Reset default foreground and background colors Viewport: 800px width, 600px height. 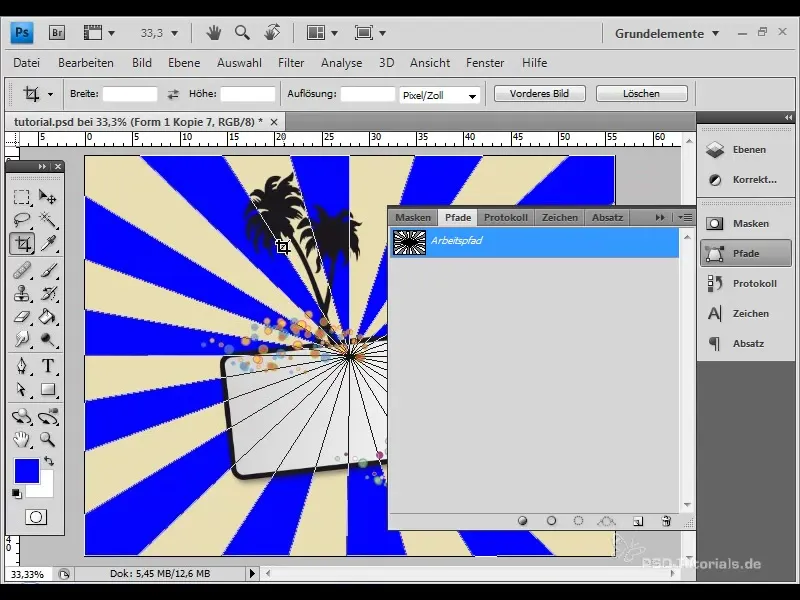(x=16, y=493)
